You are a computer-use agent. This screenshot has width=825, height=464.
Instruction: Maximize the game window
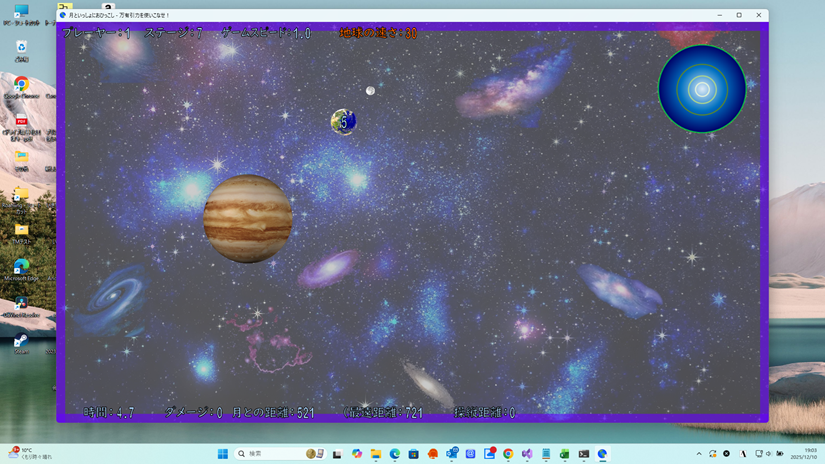pyautogui.click(x=739, y=15)
